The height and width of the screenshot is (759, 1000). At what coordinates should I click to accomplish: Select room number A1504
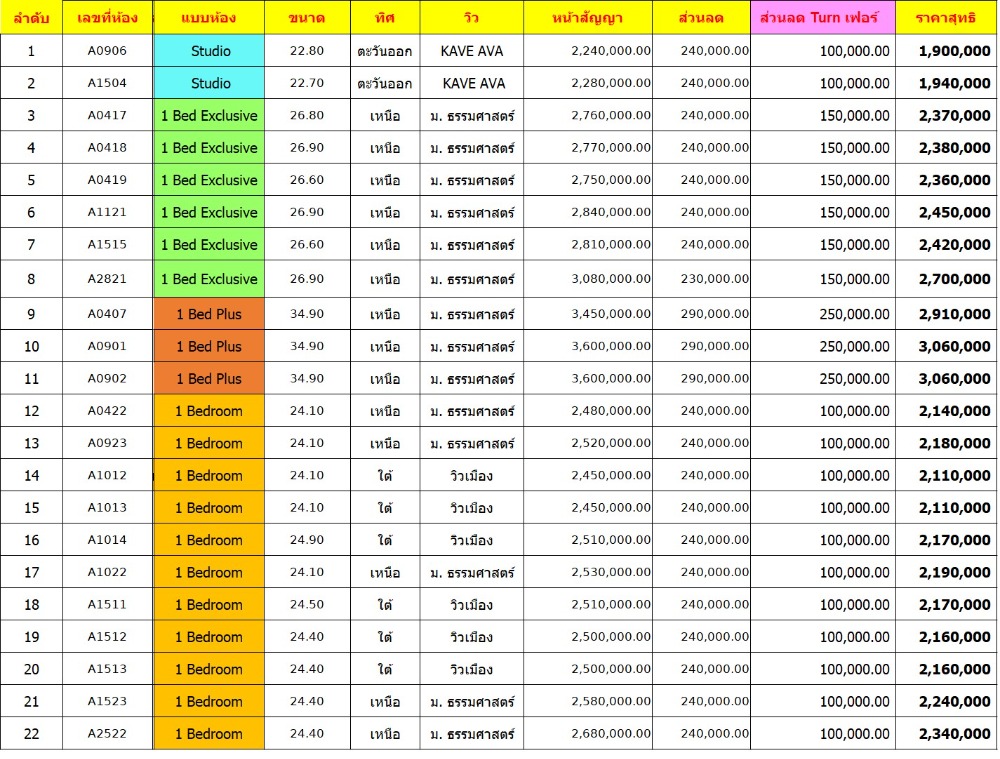click(x=107, y=83)
